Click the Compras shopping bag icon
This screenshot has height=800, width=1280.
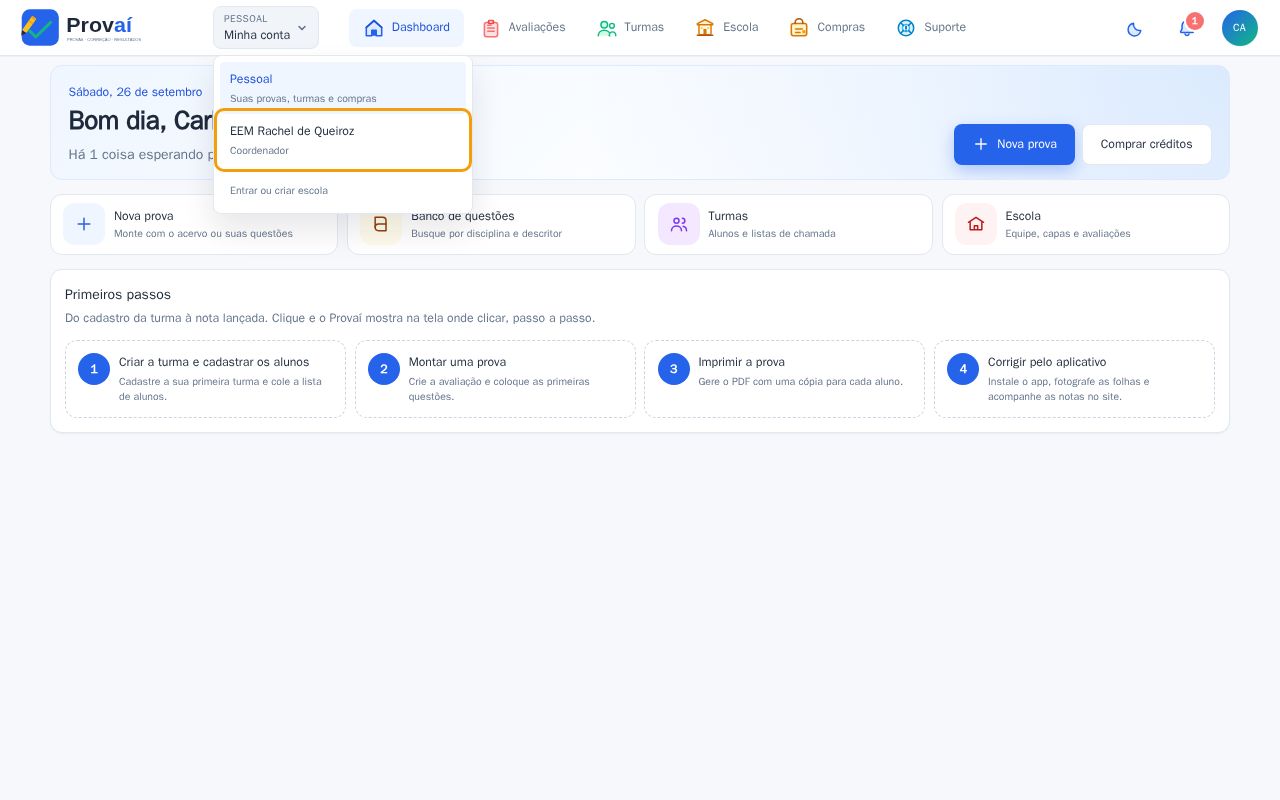tap(799, 28)
